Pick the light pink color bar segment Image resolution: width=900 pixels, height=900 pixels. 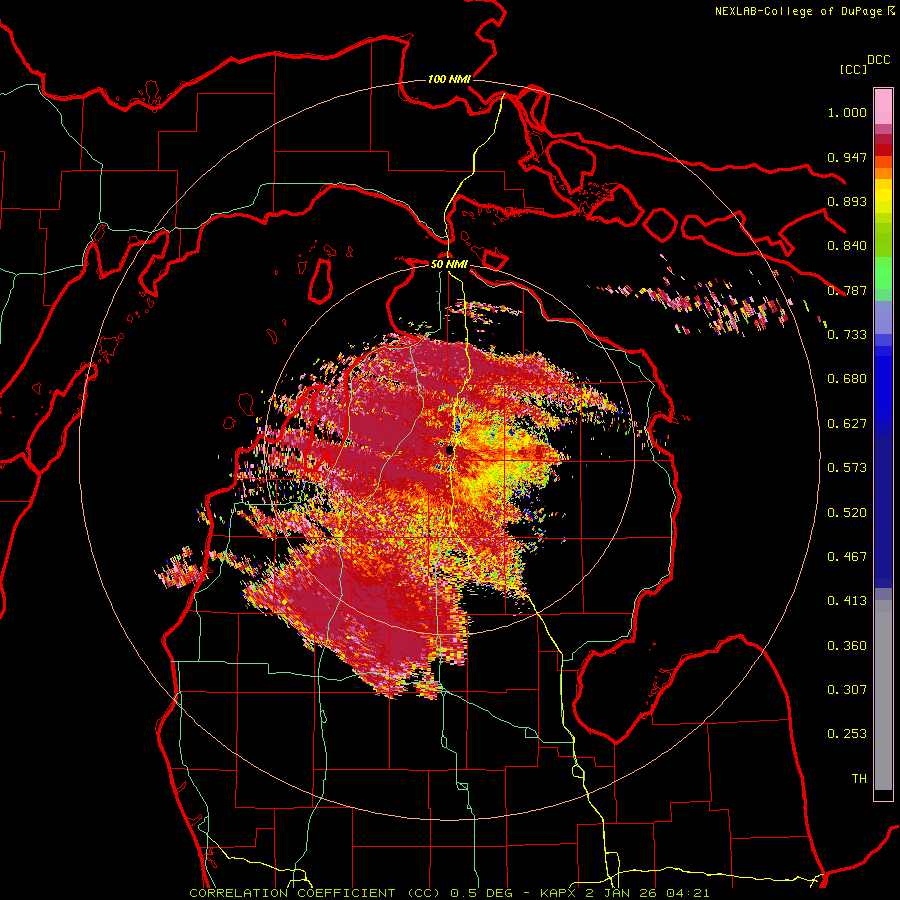pos(883,106)
